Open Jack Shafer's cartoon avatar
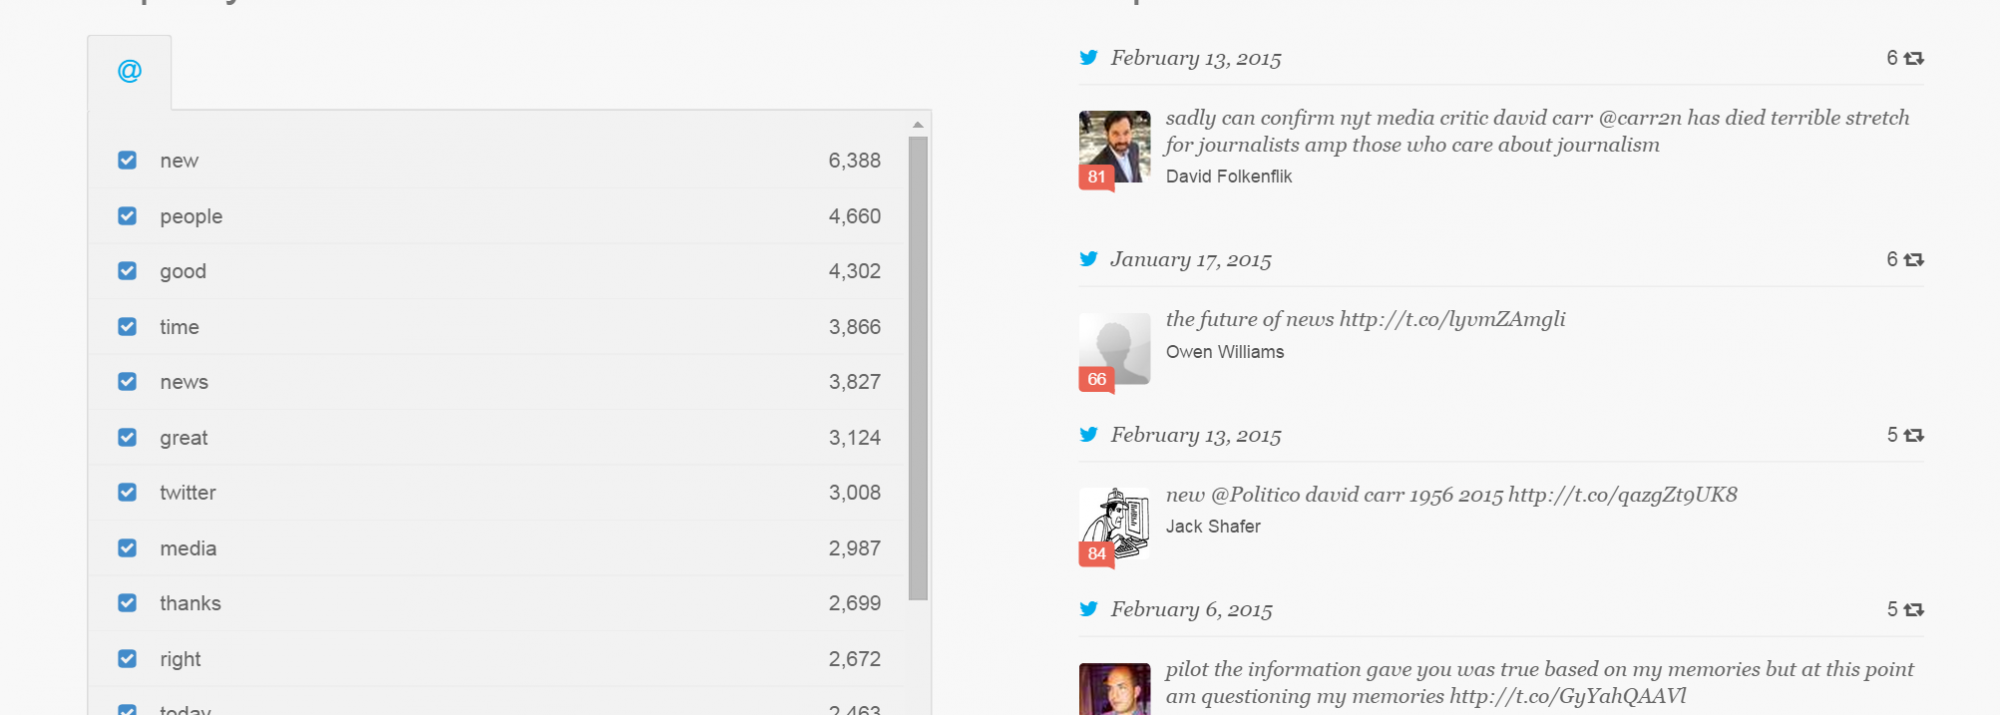Viewport: 2000px width, 715px height. pyautogui.click(x=1117, y=520)
